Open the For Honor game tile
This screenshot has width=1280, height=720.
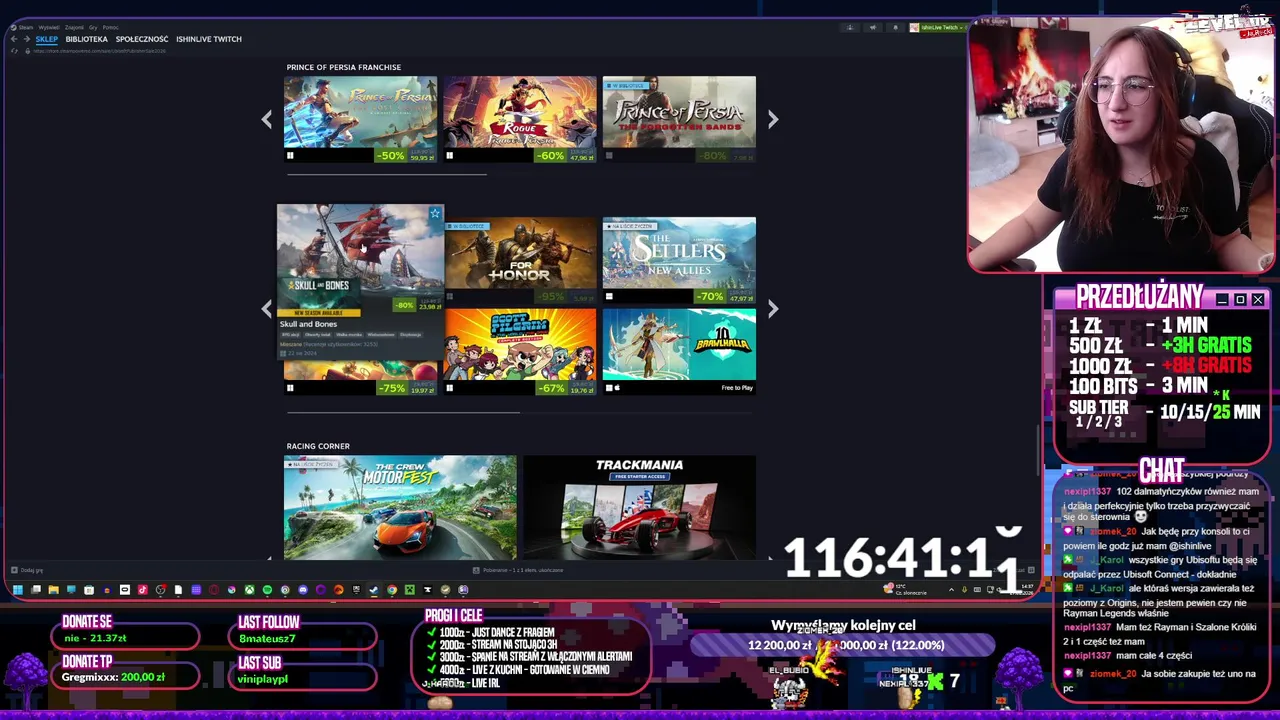[x=520, y=259]
